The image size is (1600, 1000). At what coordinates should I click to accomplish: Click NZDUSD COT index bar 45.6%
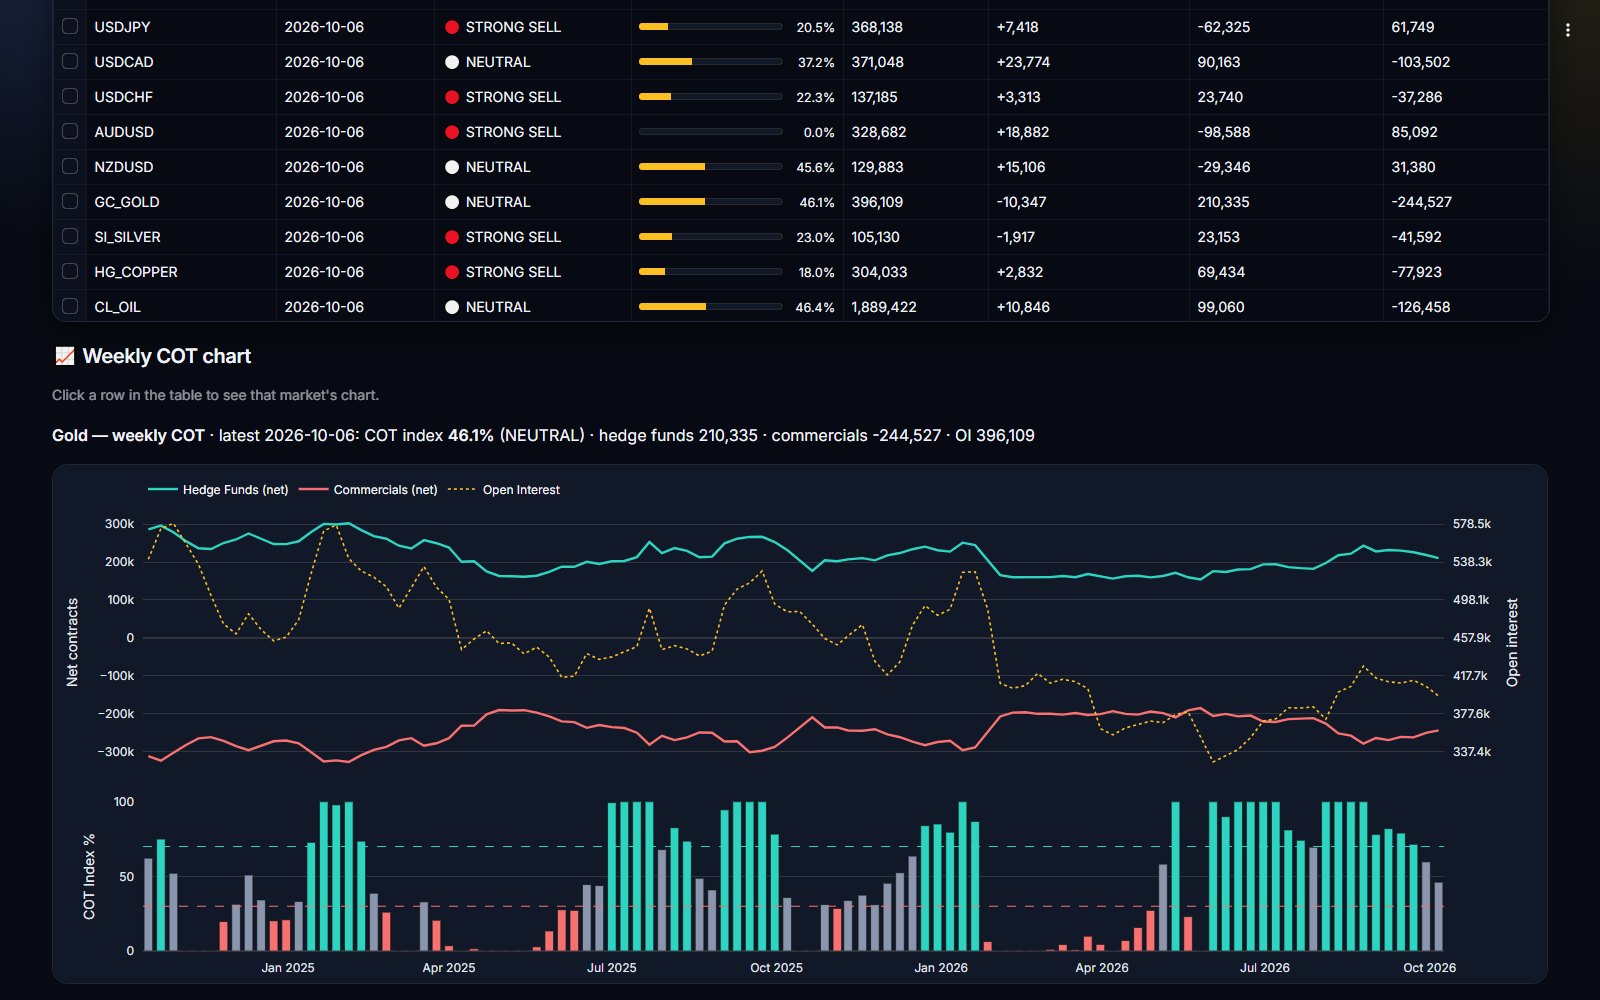pyautogui.click(x=710, y=167)
